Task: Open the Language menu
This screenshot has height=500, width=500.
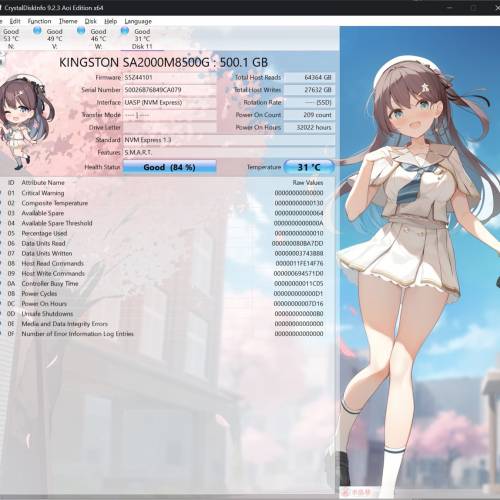Action: (x=138, y=21)
